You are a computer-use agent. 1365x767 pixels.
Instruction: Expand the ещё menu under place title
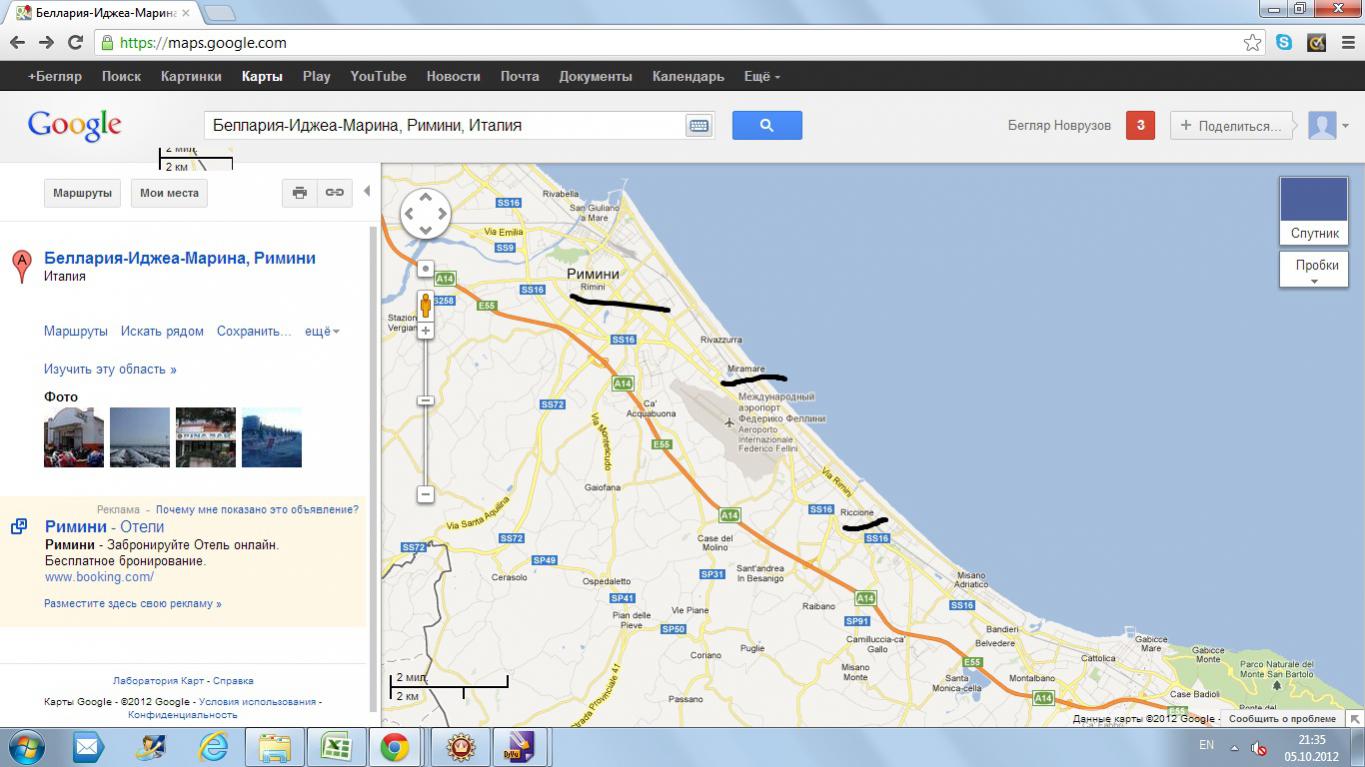[x=322, y=331]
